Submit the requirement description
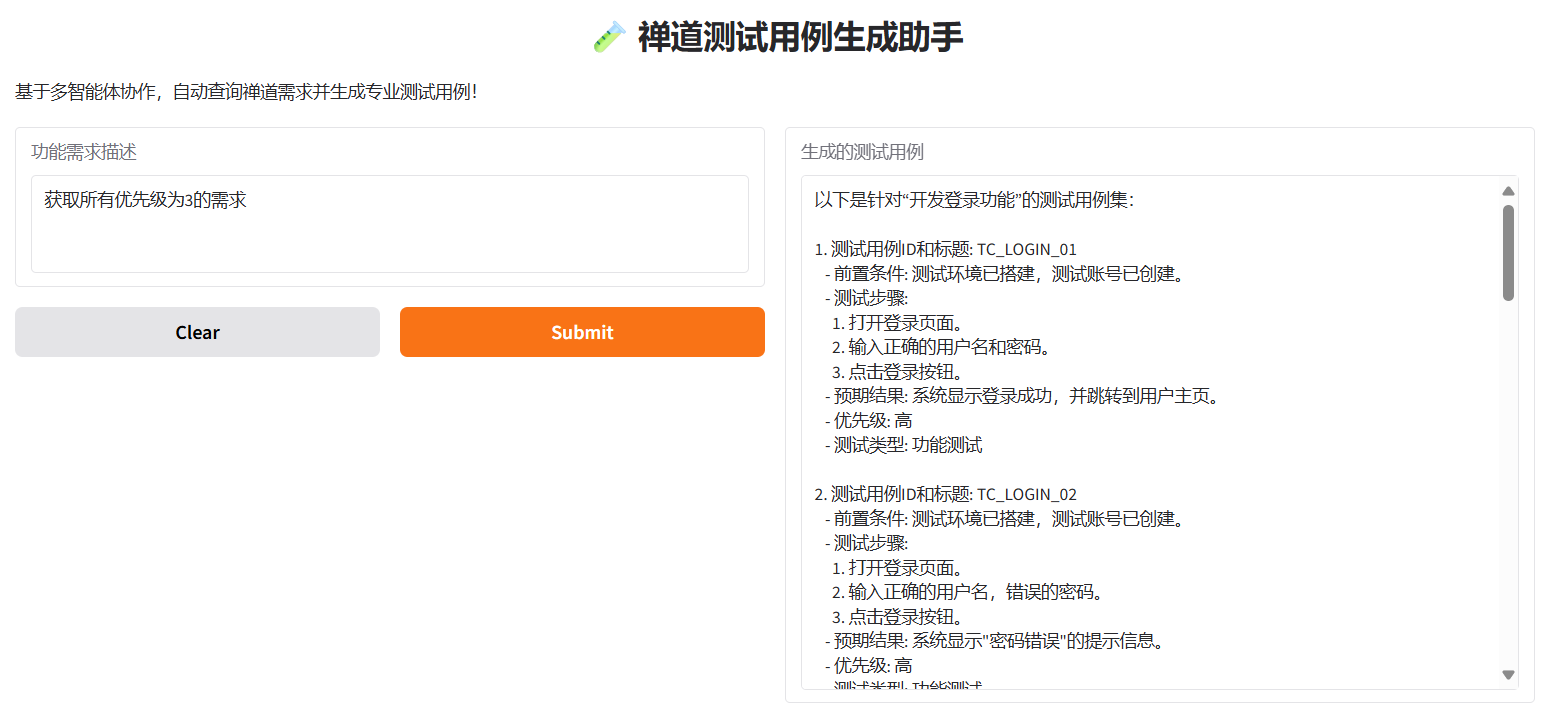Image resolution: width=1551 pixels, height=721 pixels. (582, 332)
